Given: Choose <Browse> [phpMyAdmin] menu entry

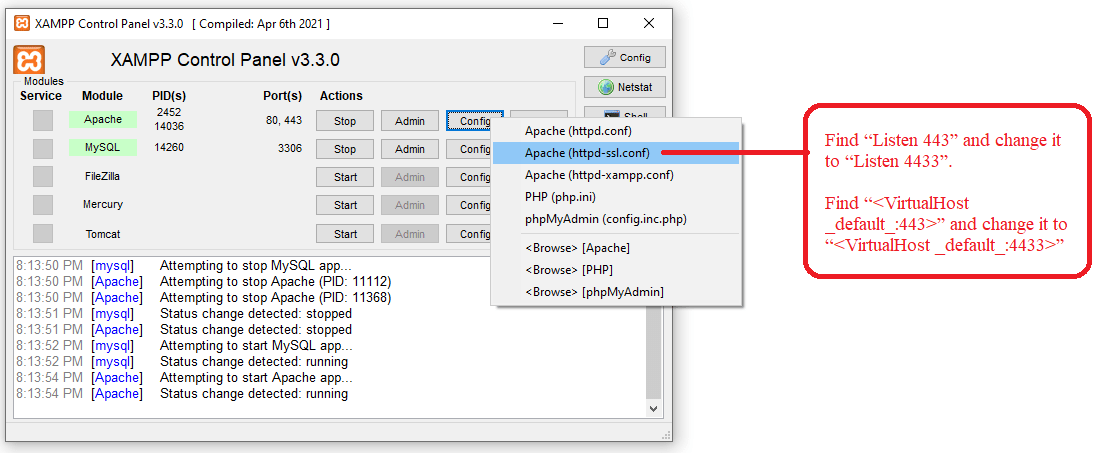Looking at the screenshot, I should click(616, 291).
